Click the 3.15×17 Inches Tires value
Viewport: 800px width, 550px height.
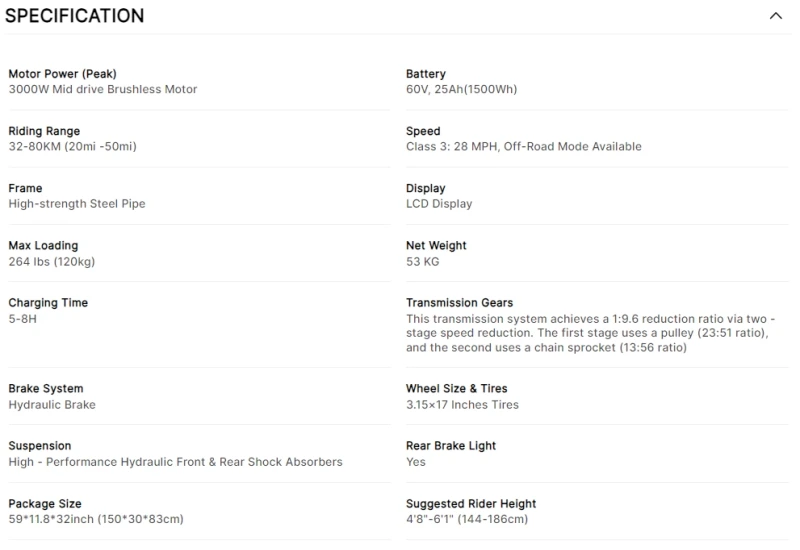[462, 405]
